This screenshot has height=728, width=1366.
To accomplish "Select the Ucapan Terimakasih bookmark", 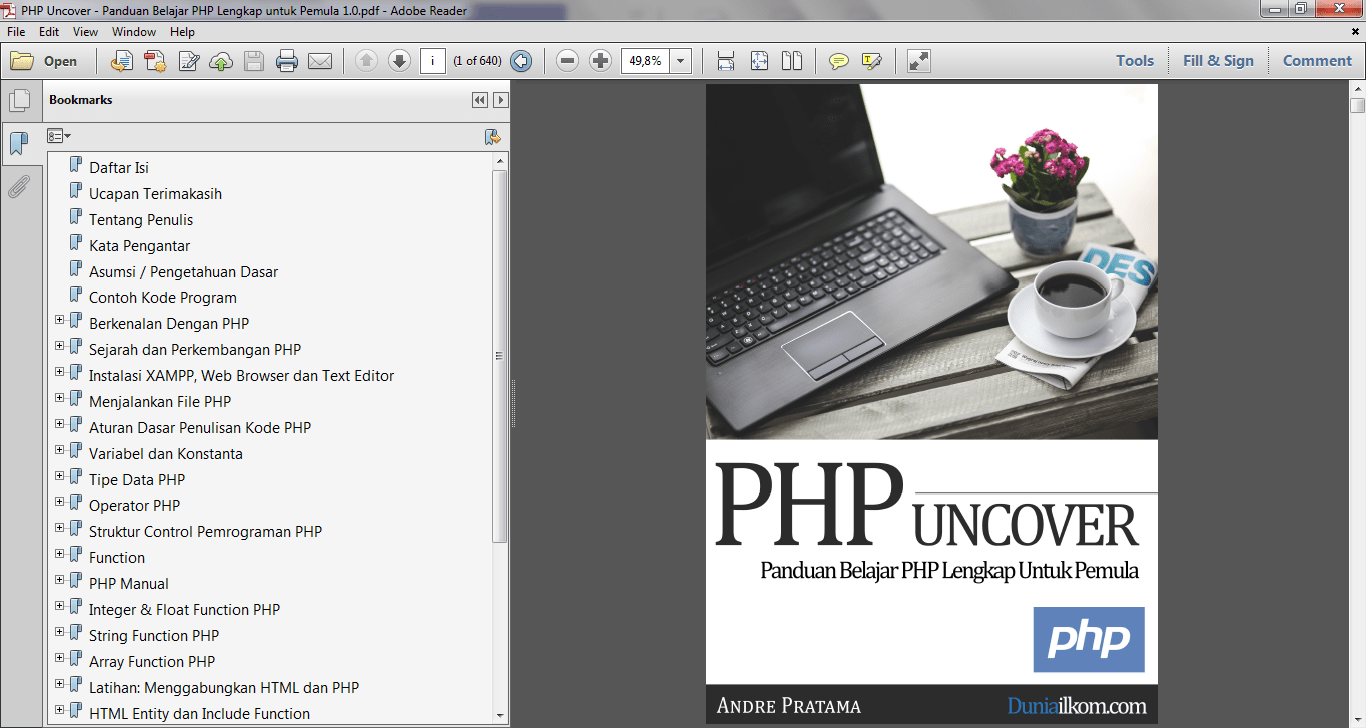I will (155, 194).
